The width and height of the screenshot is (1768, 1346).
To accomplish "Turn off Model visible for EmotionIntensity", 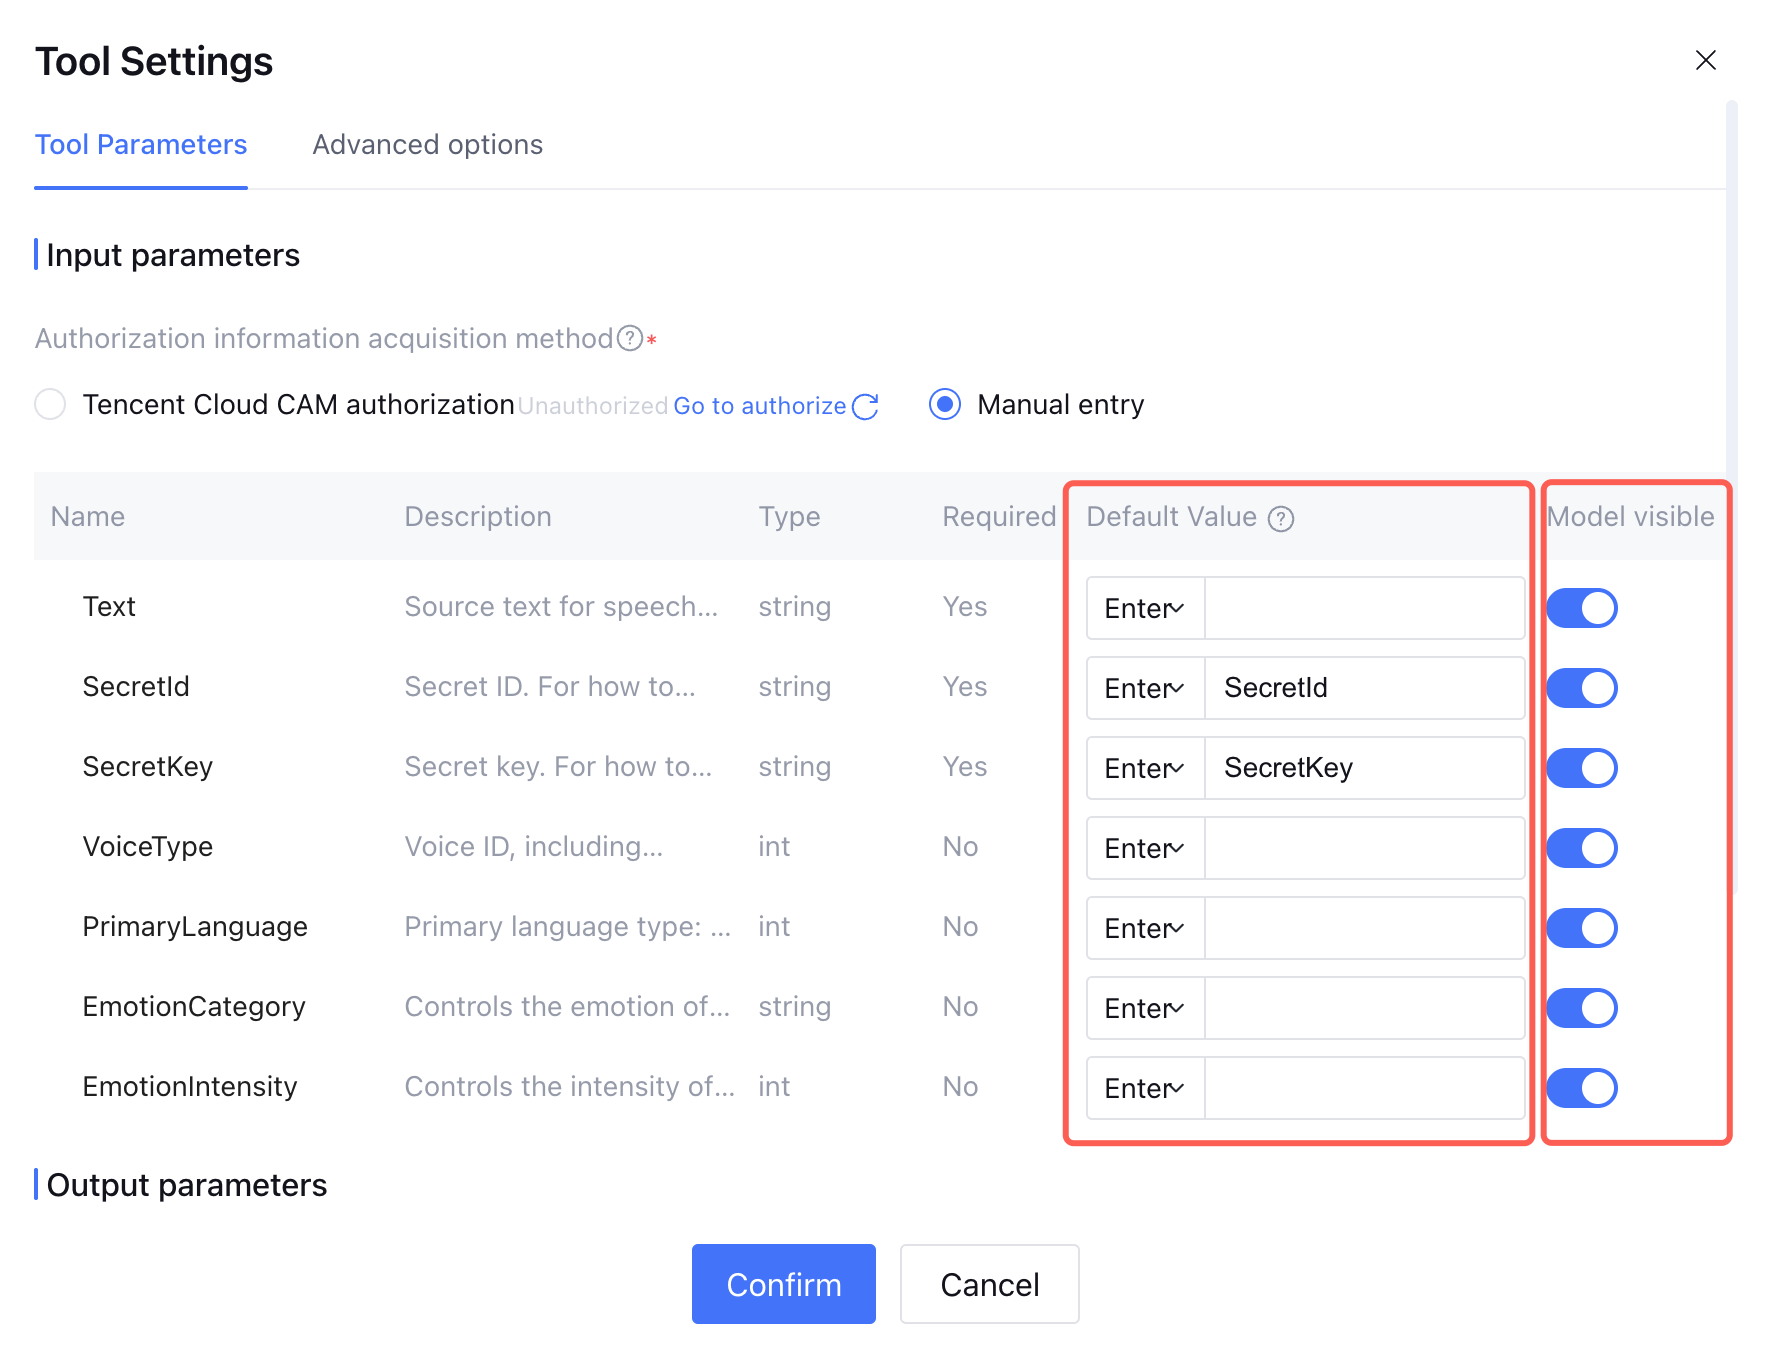I will click(x=1581, y=1088).
